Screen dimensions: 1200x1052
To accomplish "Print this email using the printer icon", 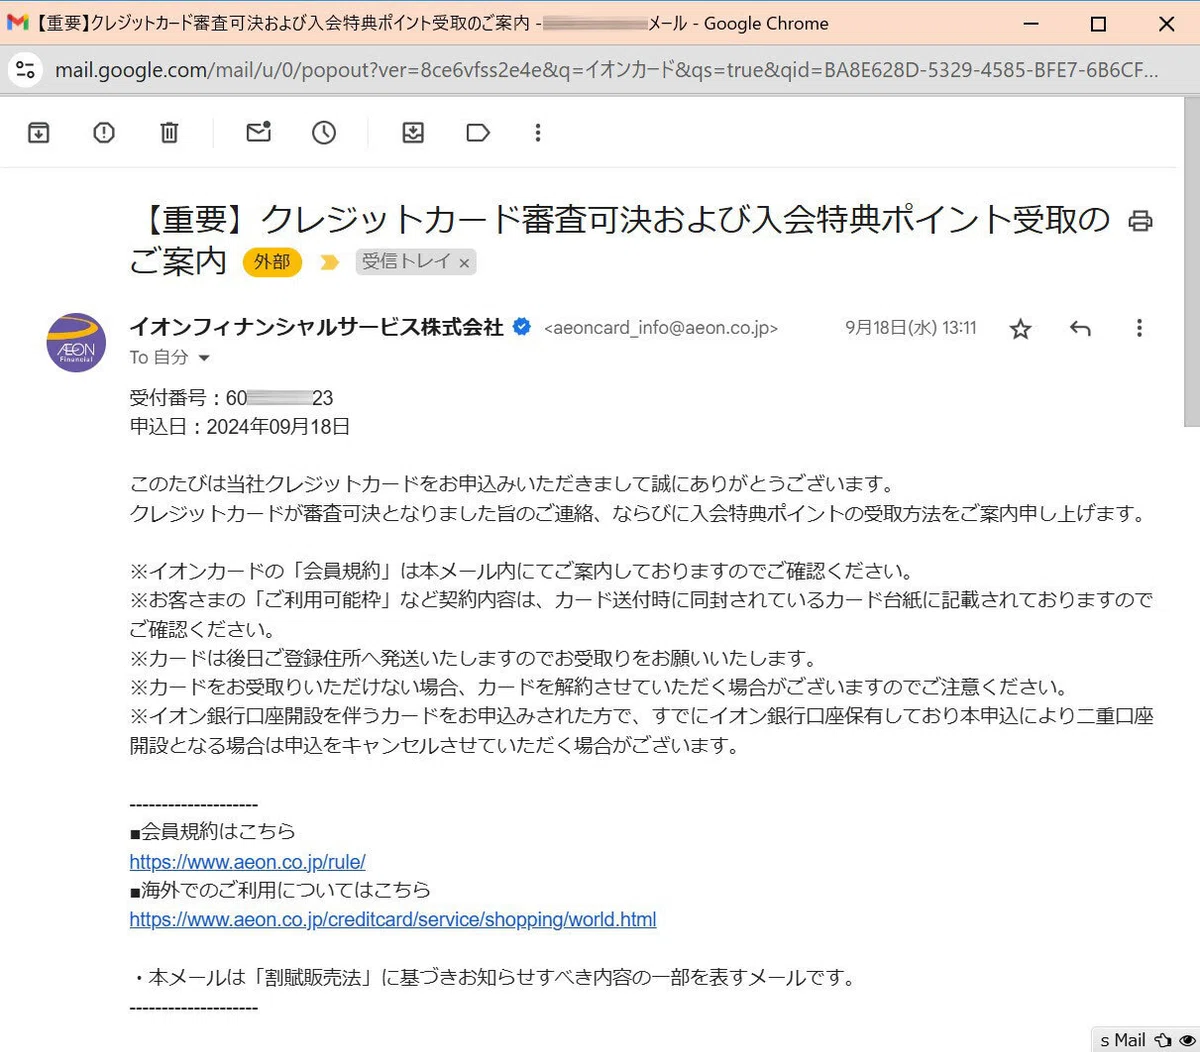I will point(1140,221).
